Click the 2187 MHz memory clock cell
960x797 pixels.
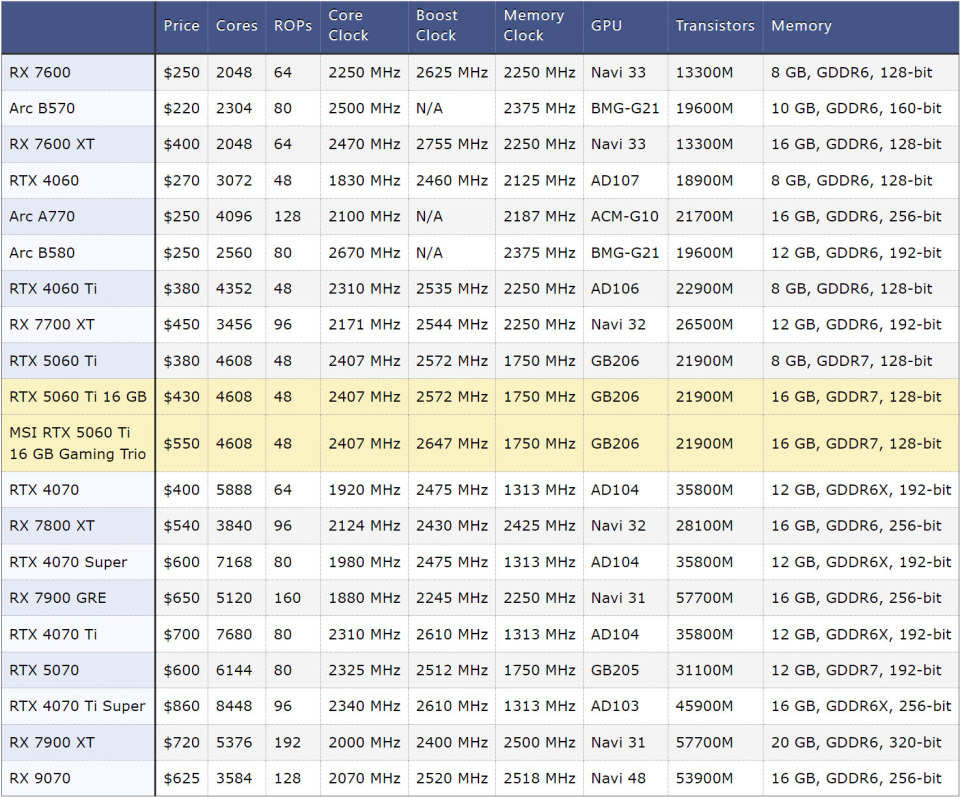click(x=539, y=216)
